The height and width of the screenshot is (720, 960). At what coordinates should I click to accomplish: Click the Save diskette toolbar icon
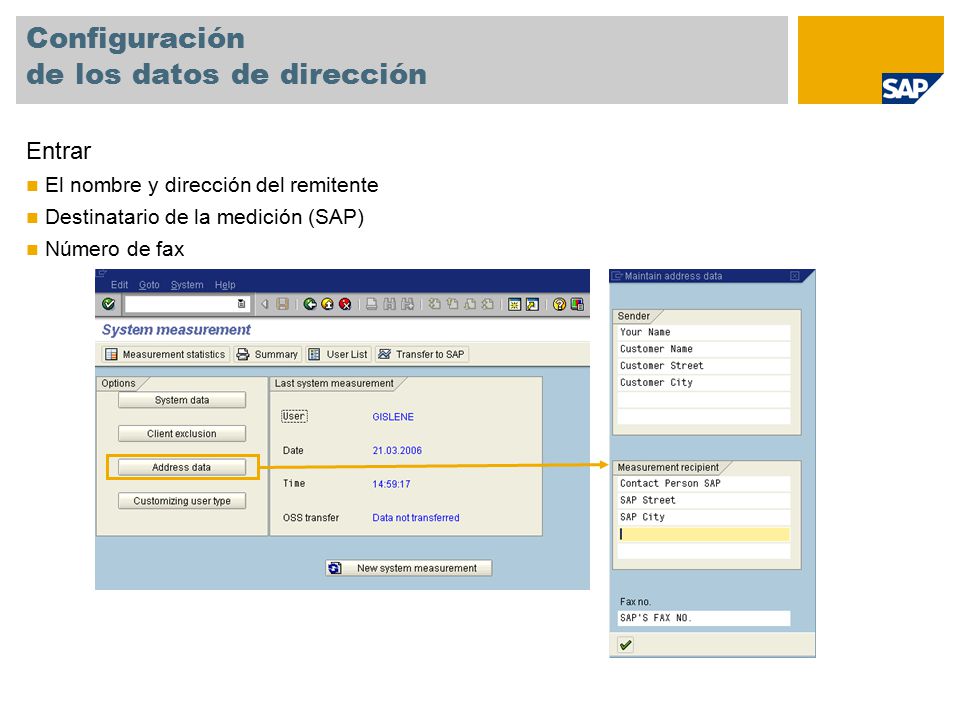[x=282, y=304]
